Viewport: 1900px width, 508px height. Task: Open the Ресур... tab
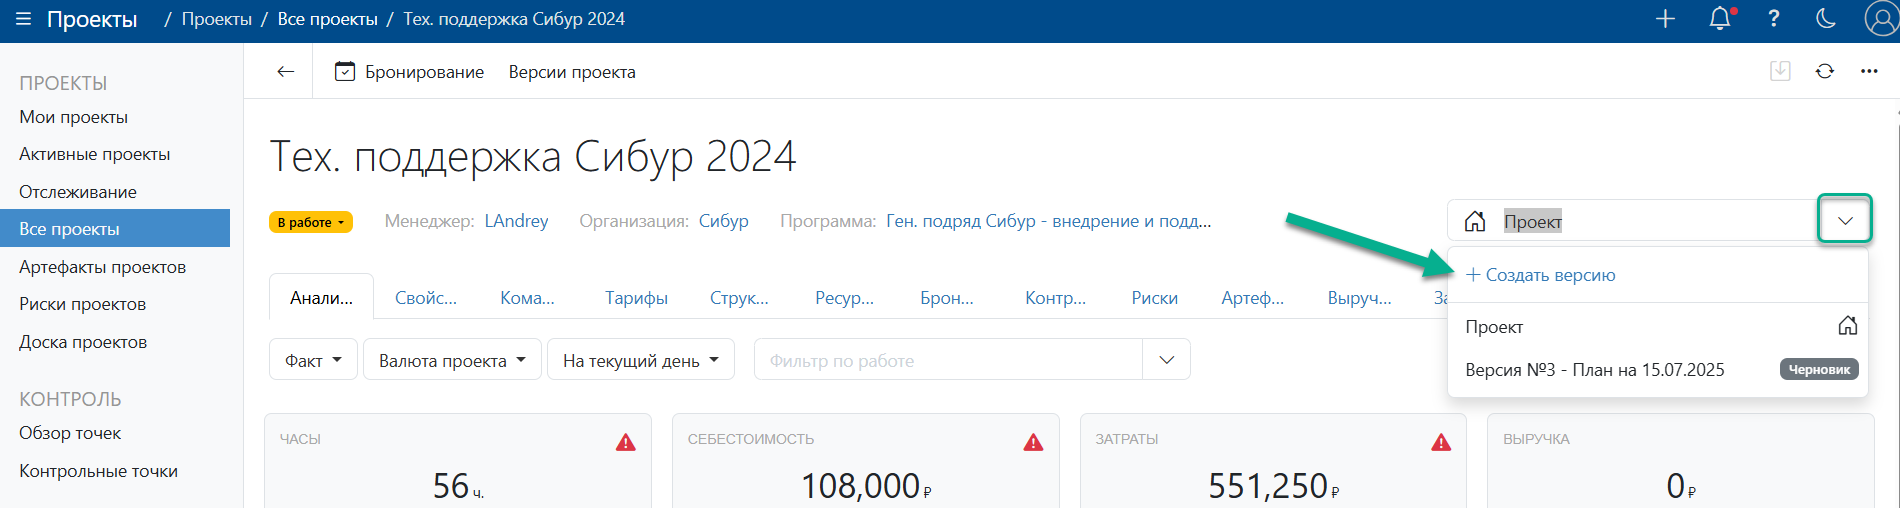(x=844, y=297)
